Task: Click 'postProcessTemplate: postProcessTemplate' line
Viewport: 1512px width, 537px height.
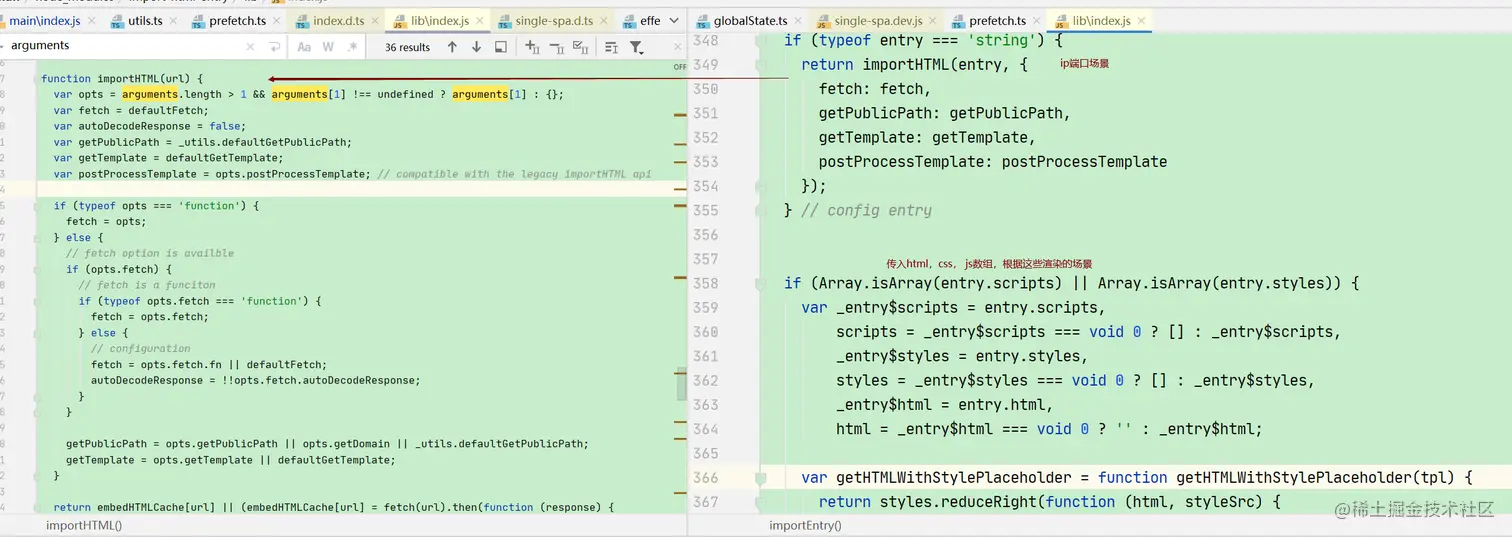Action: click(993, 161)
